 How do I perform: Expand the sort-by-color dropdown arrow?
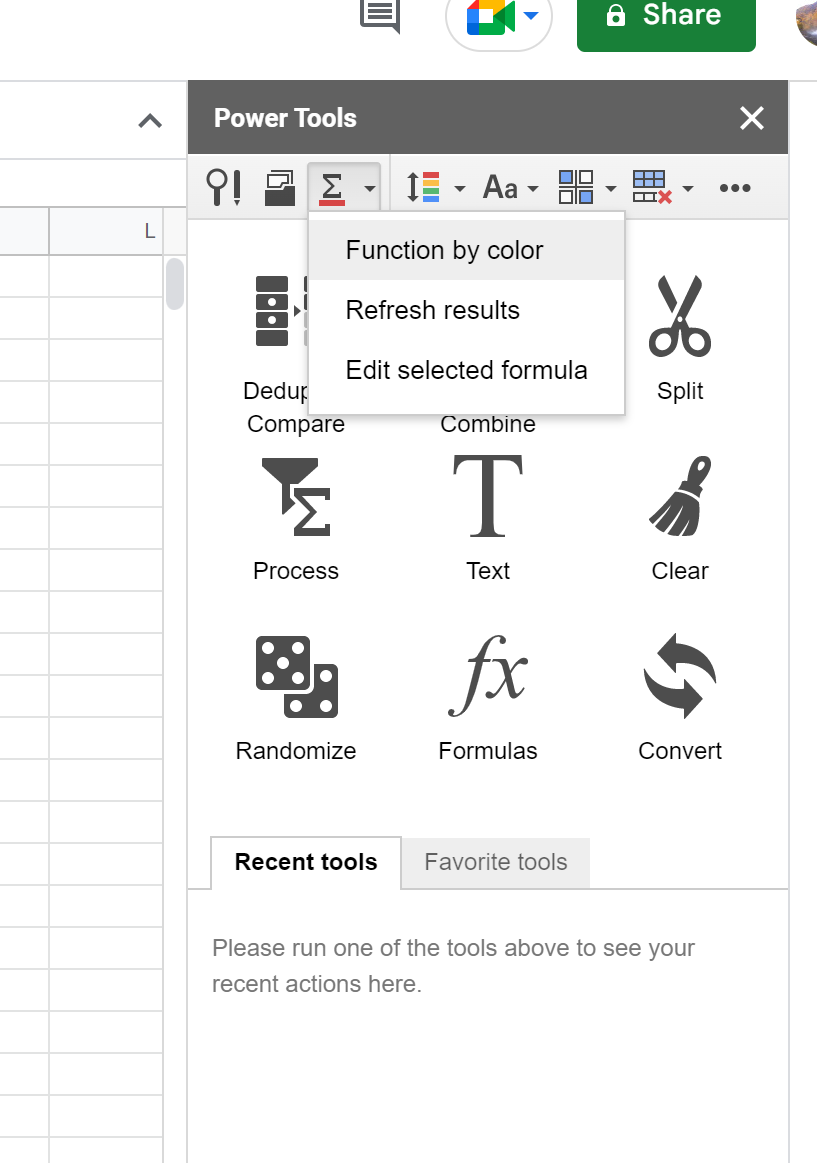(x=459, y=188)
